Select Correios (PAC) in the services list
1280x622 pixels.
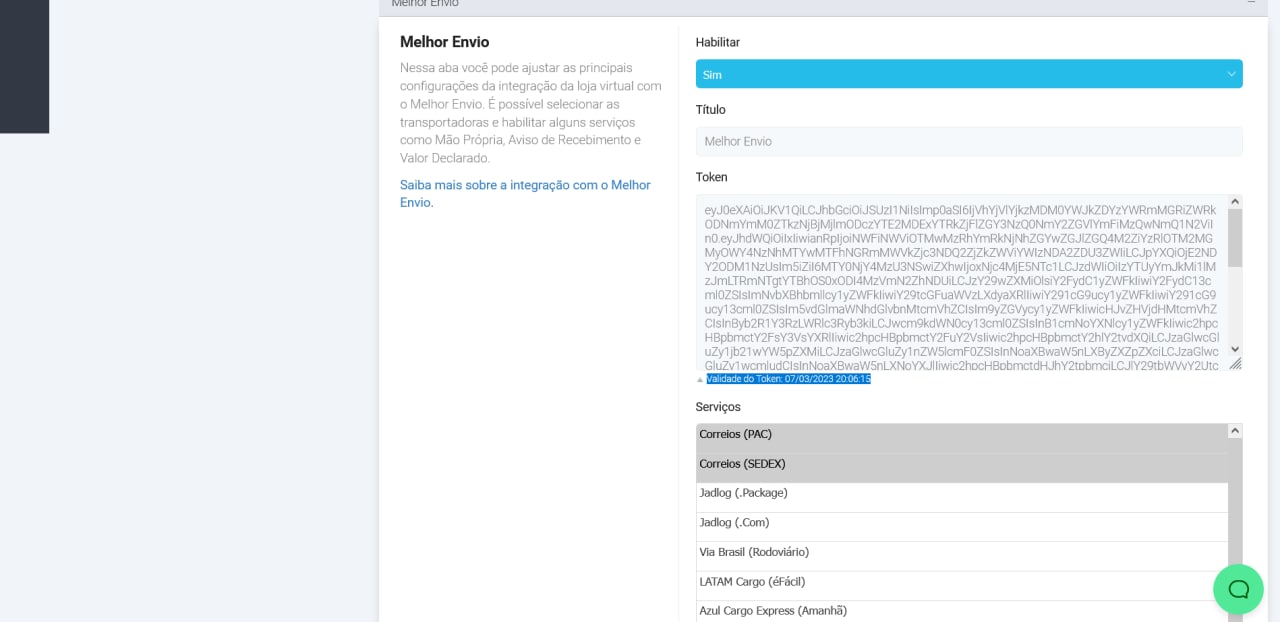pyautogui.click(x=961, y=435)
